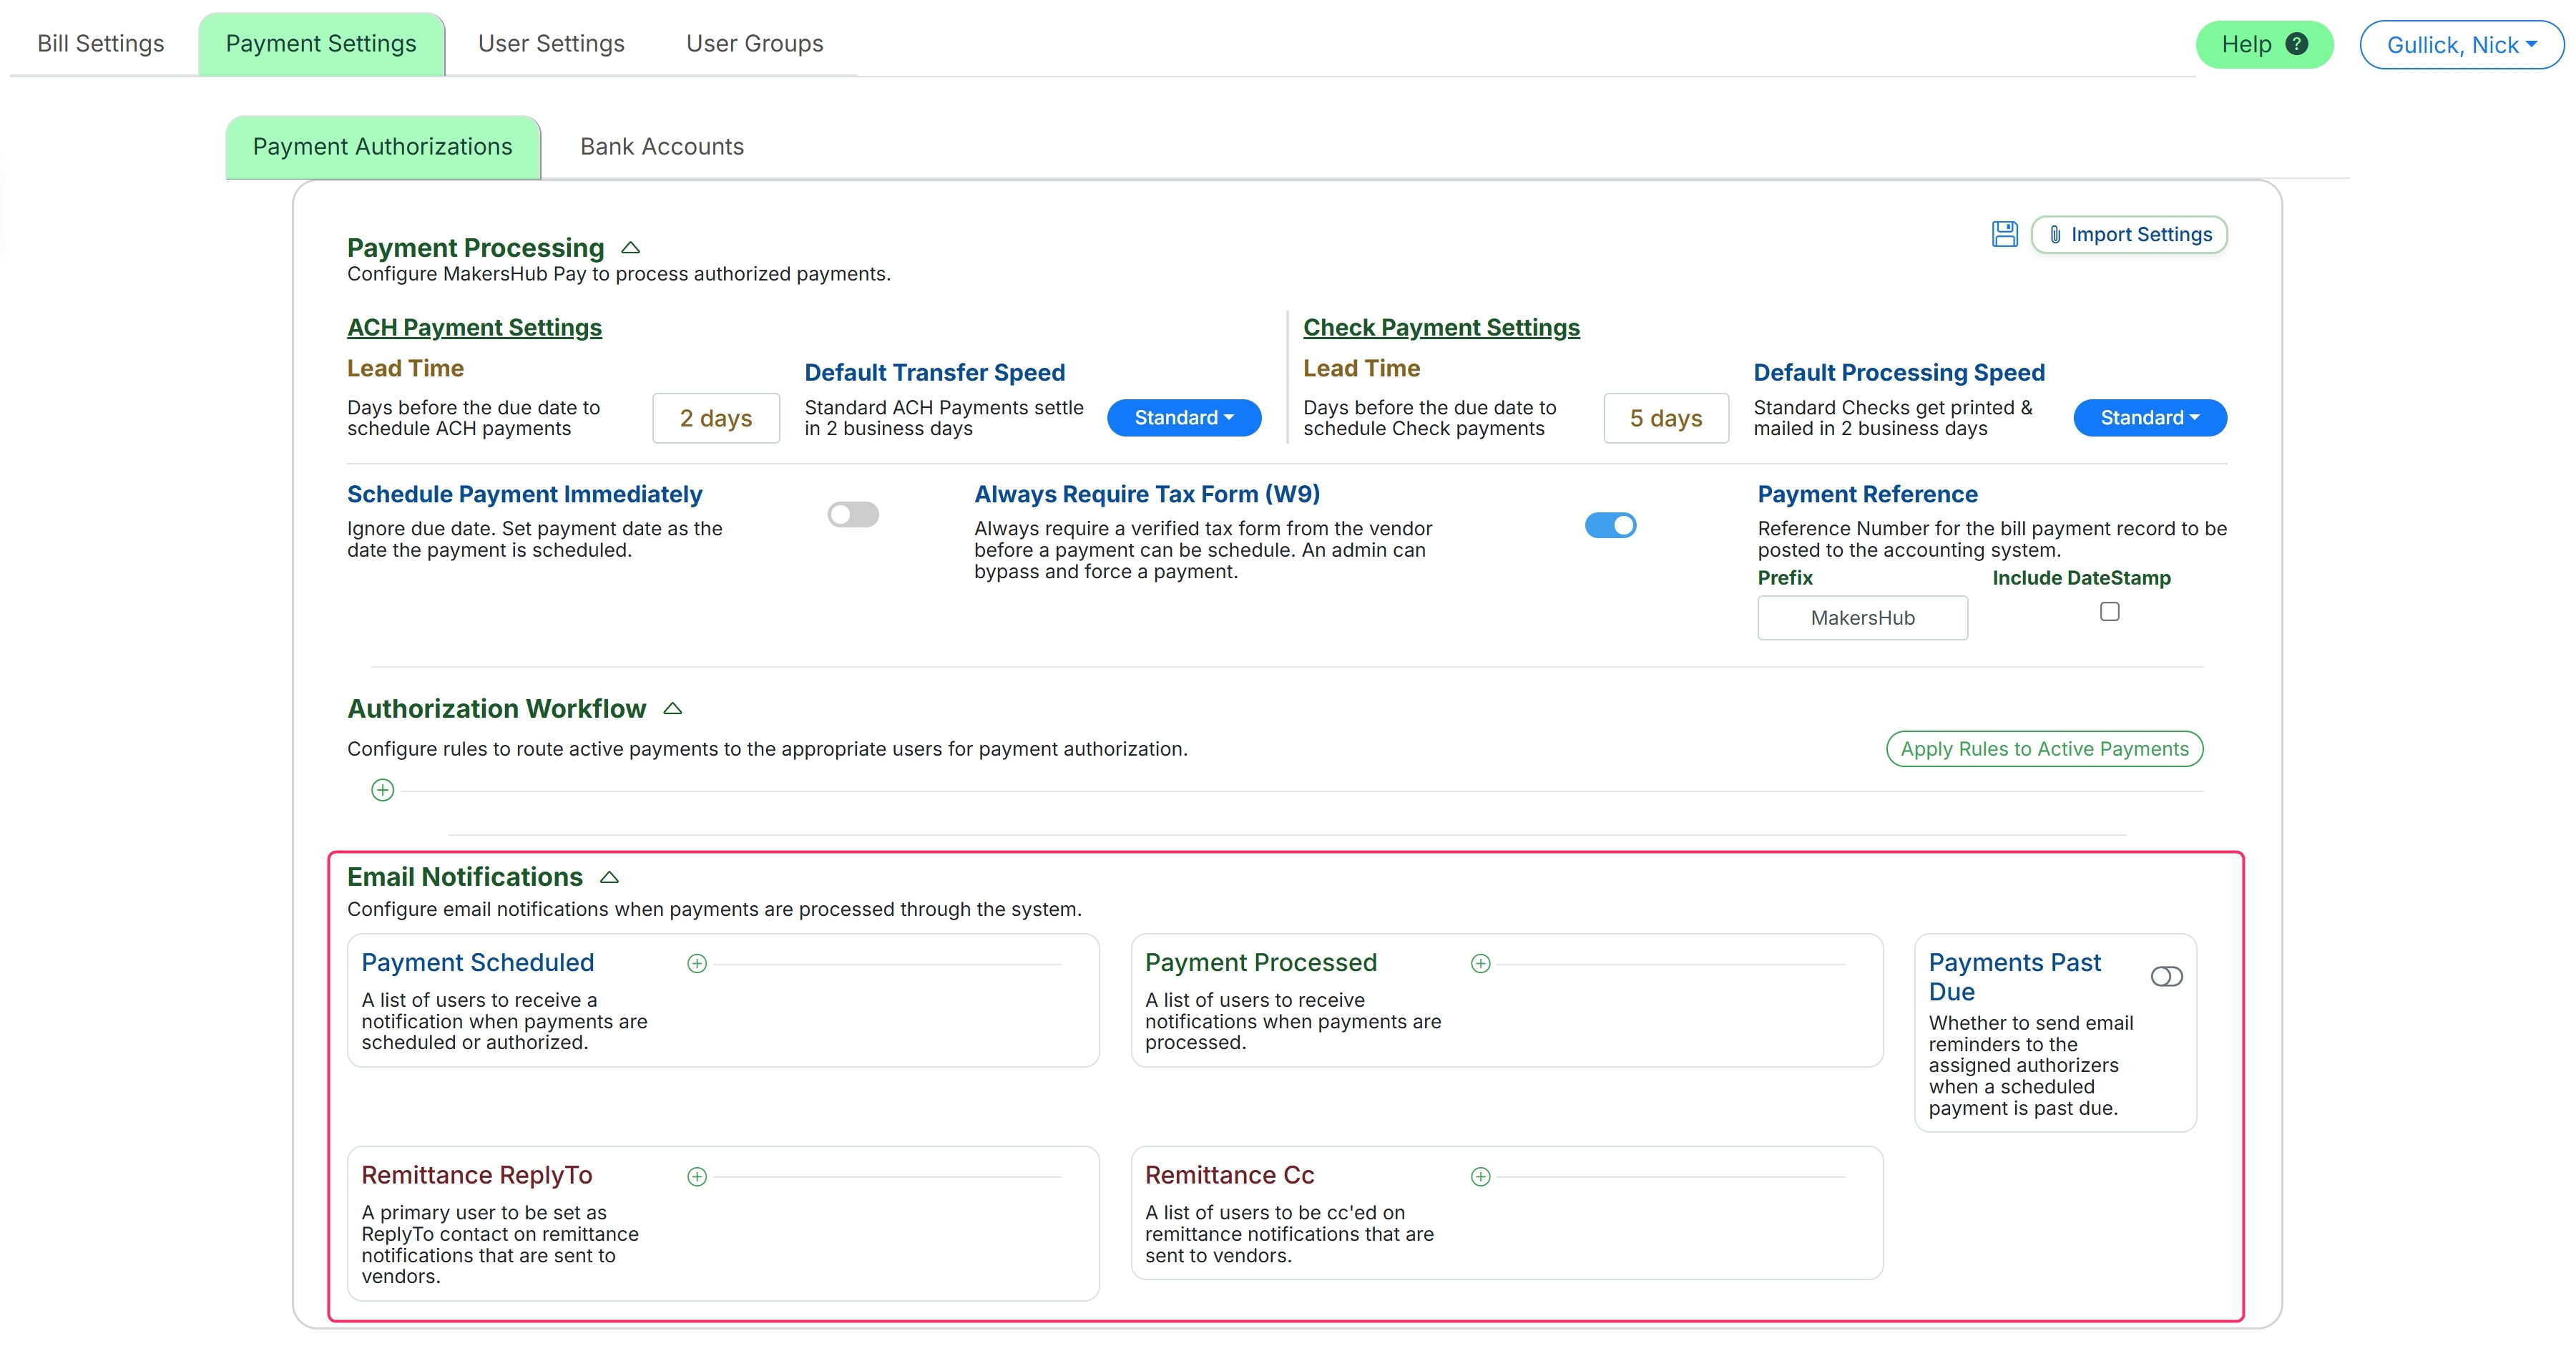Check the Include DateStamp checkbox
Viewport: 2576px width, 1351px height.
[x=2109, y=612]
